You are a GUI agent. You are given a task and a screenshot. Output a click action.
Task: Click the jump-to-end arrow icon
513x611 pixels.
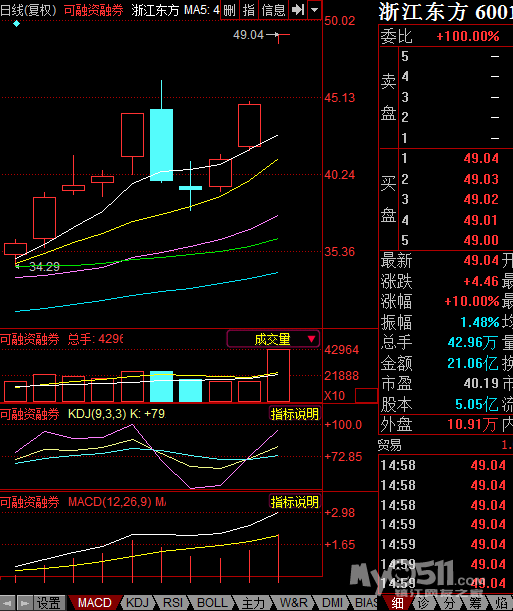(298, 10)
